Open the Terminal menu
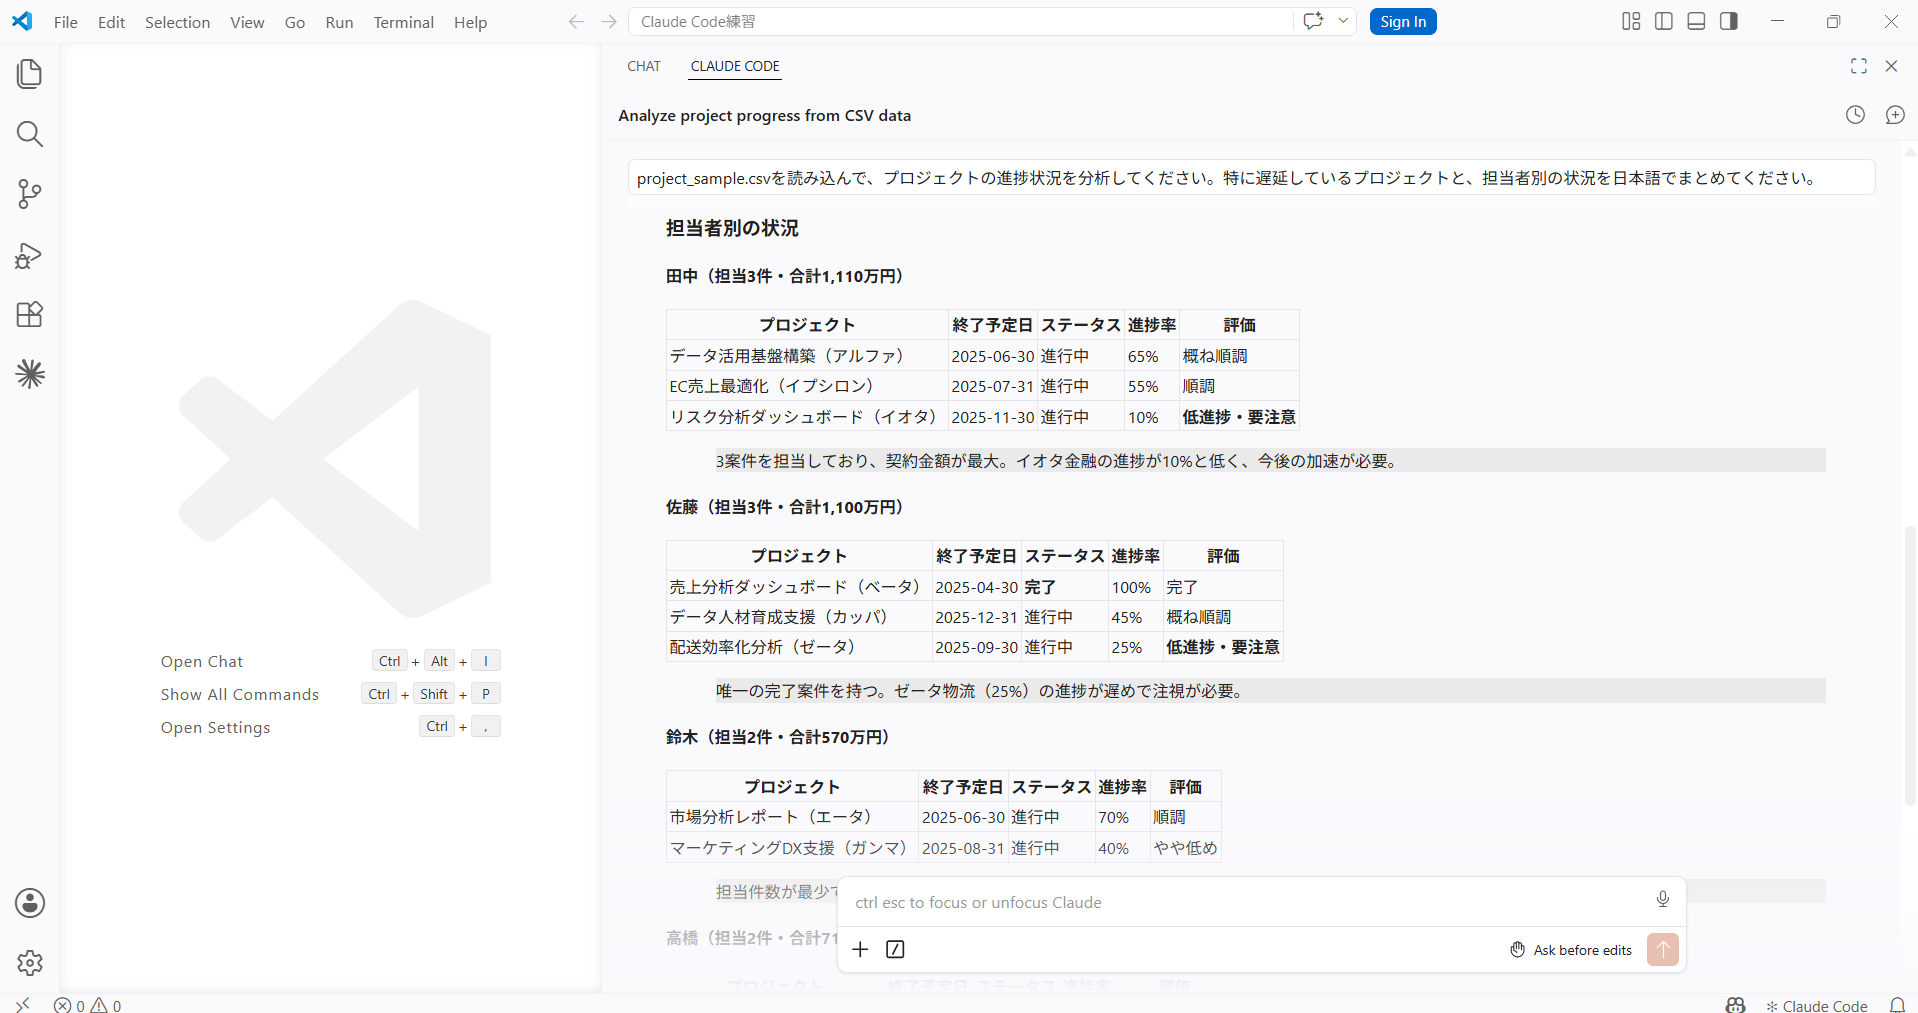Image resolution: width=1918 pixels, height=1013 pixels. pyautogui.click(x=403, y=22)
